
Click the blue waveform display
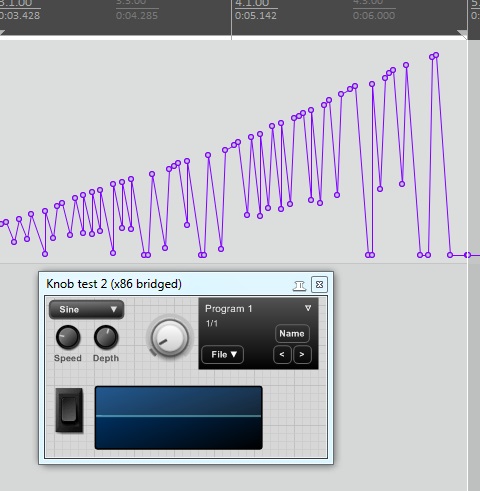(179, 418)
